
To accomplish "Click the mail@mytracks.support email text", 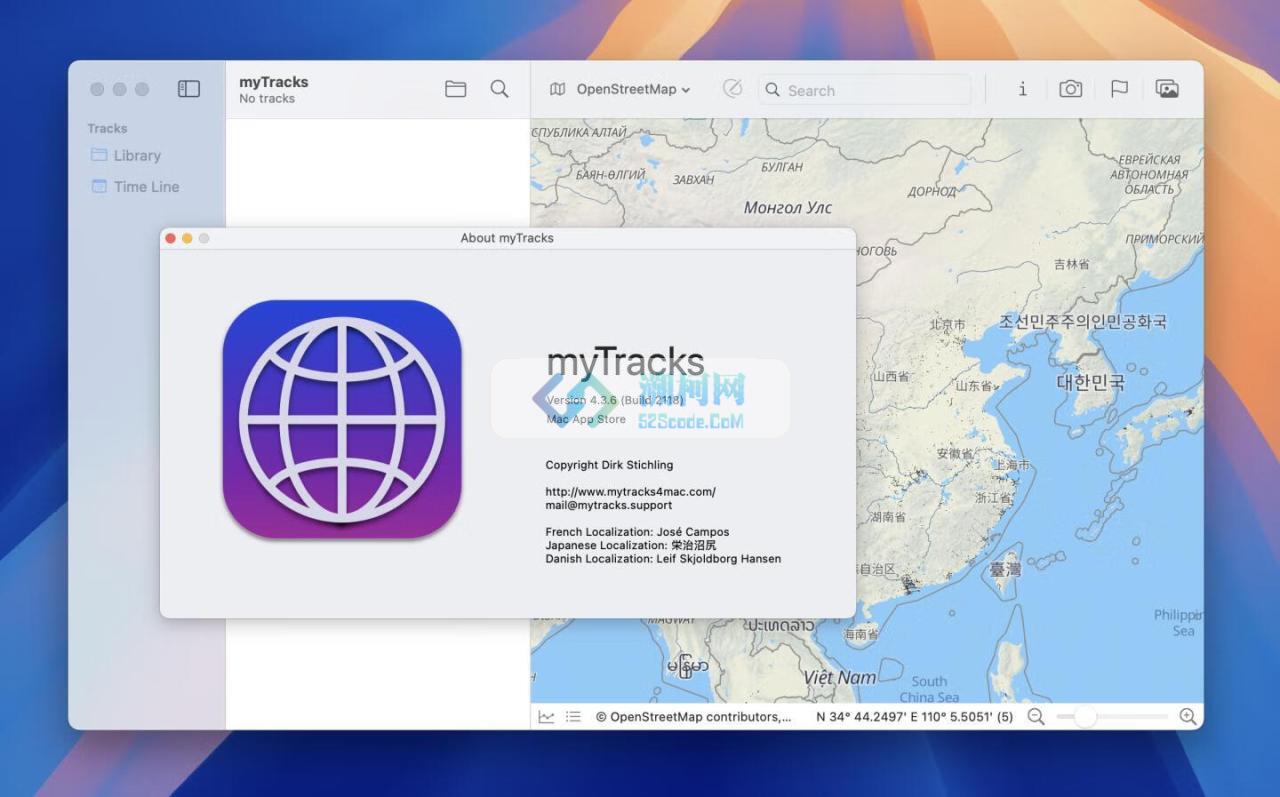I will 609,505.
